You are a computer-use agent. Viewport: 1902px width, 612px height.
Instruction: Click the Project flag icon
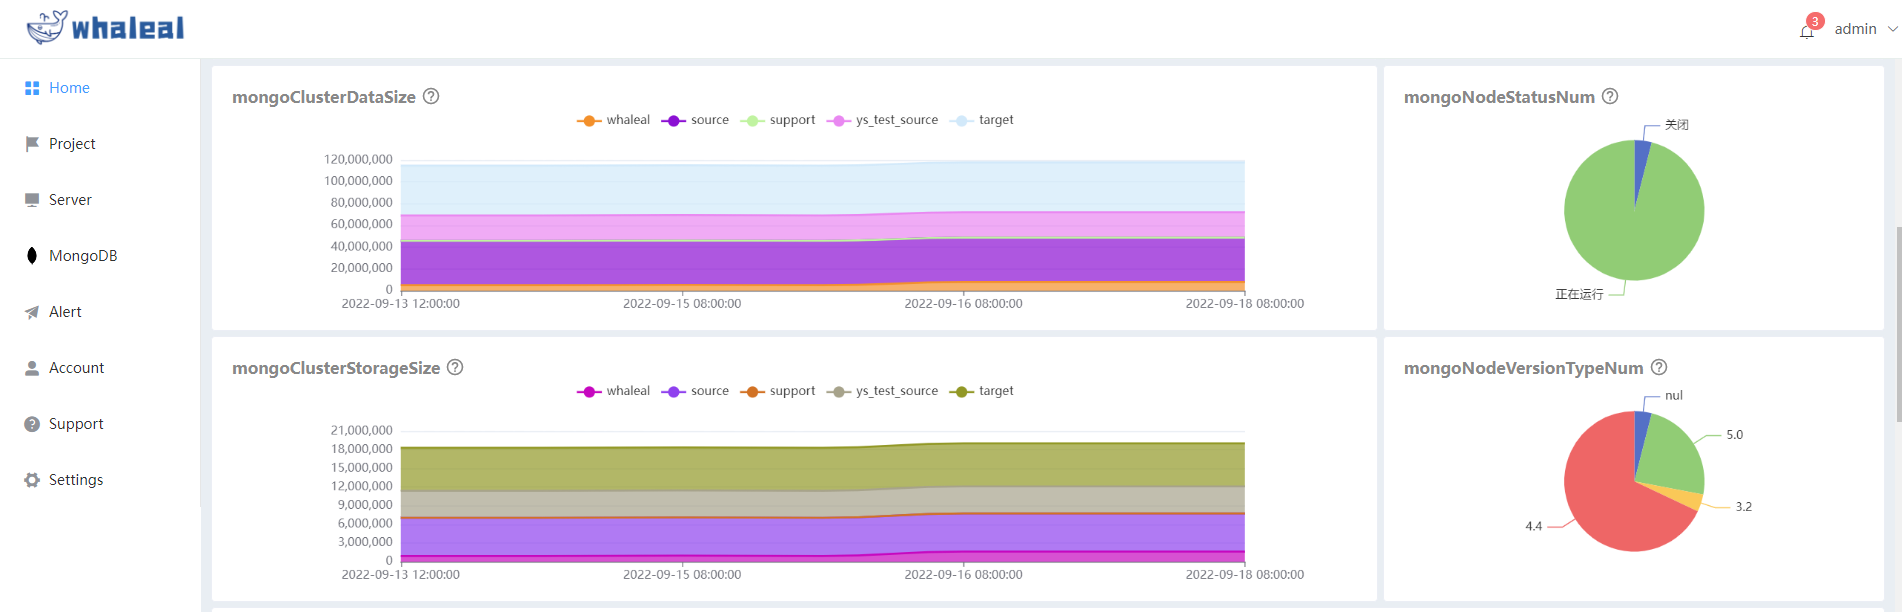pyautogui.click(x=32, y=144)
